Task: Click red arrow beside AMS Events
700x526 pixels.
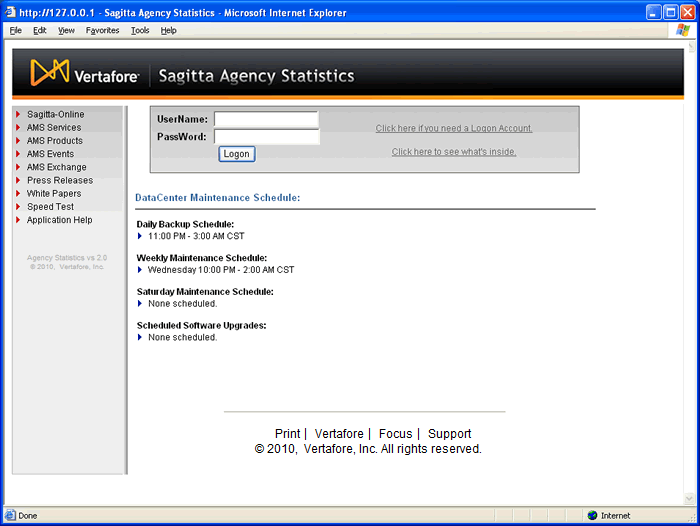Action: 18,154
